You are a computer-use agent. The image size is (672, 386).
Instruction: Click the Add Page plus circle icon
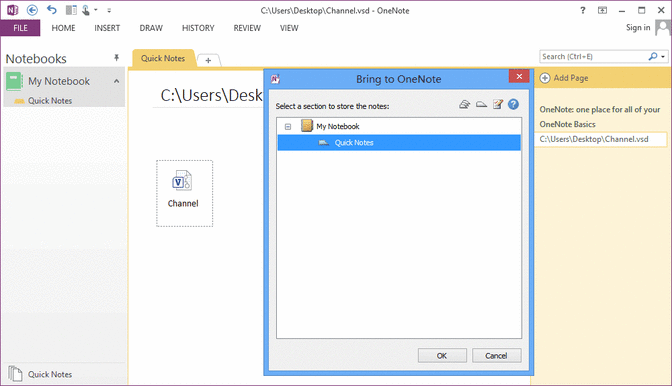[545, 78]
